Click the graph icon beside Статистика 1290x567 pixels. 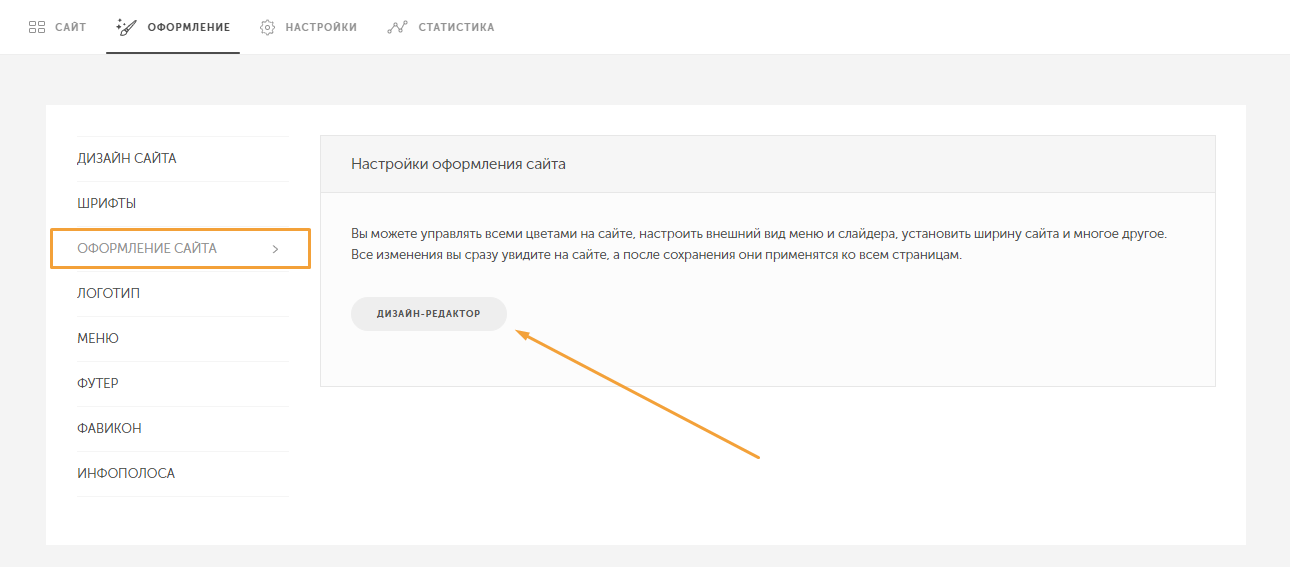click(x=397, y=27)
